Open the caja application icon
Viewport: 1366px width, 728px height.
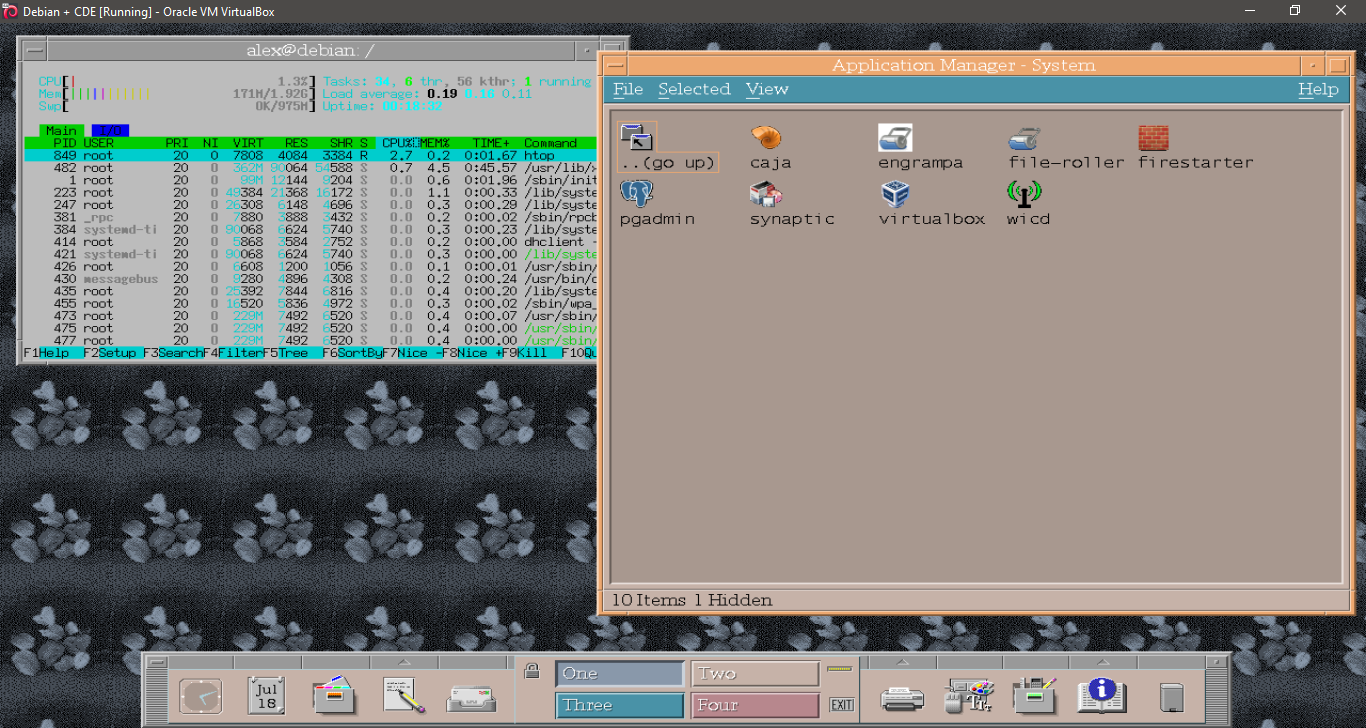click(x=765, y=138)
